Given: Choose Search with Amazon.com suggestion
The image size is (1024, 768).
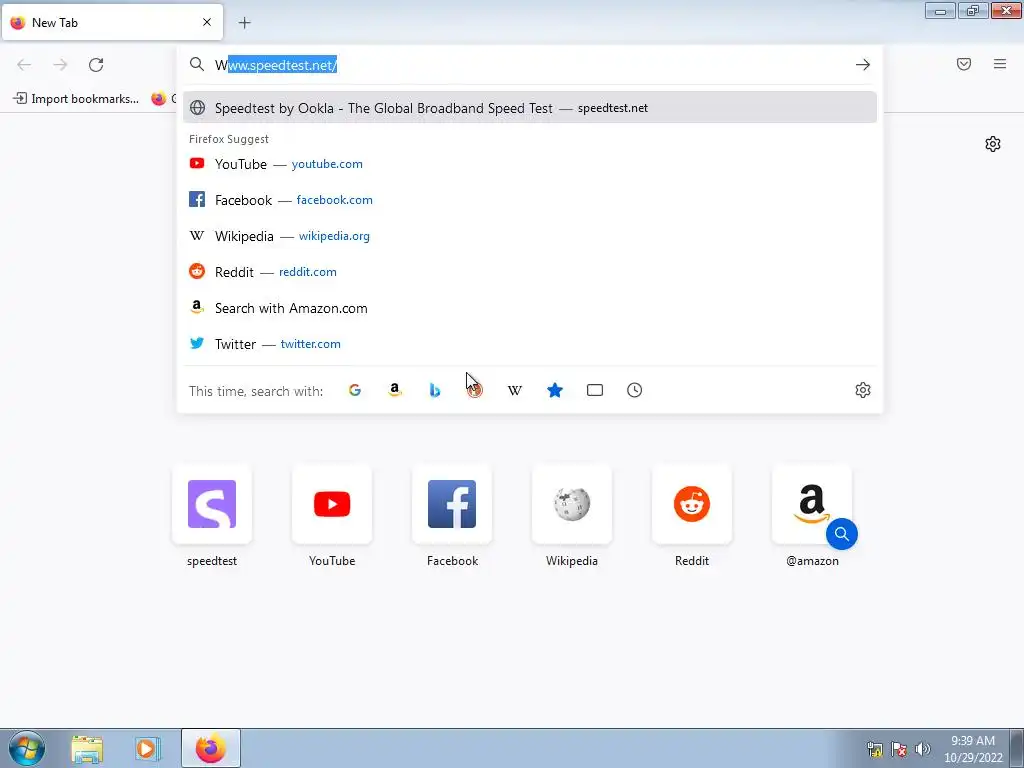Looking at the screenshot, I should click(x=530, y=308).
